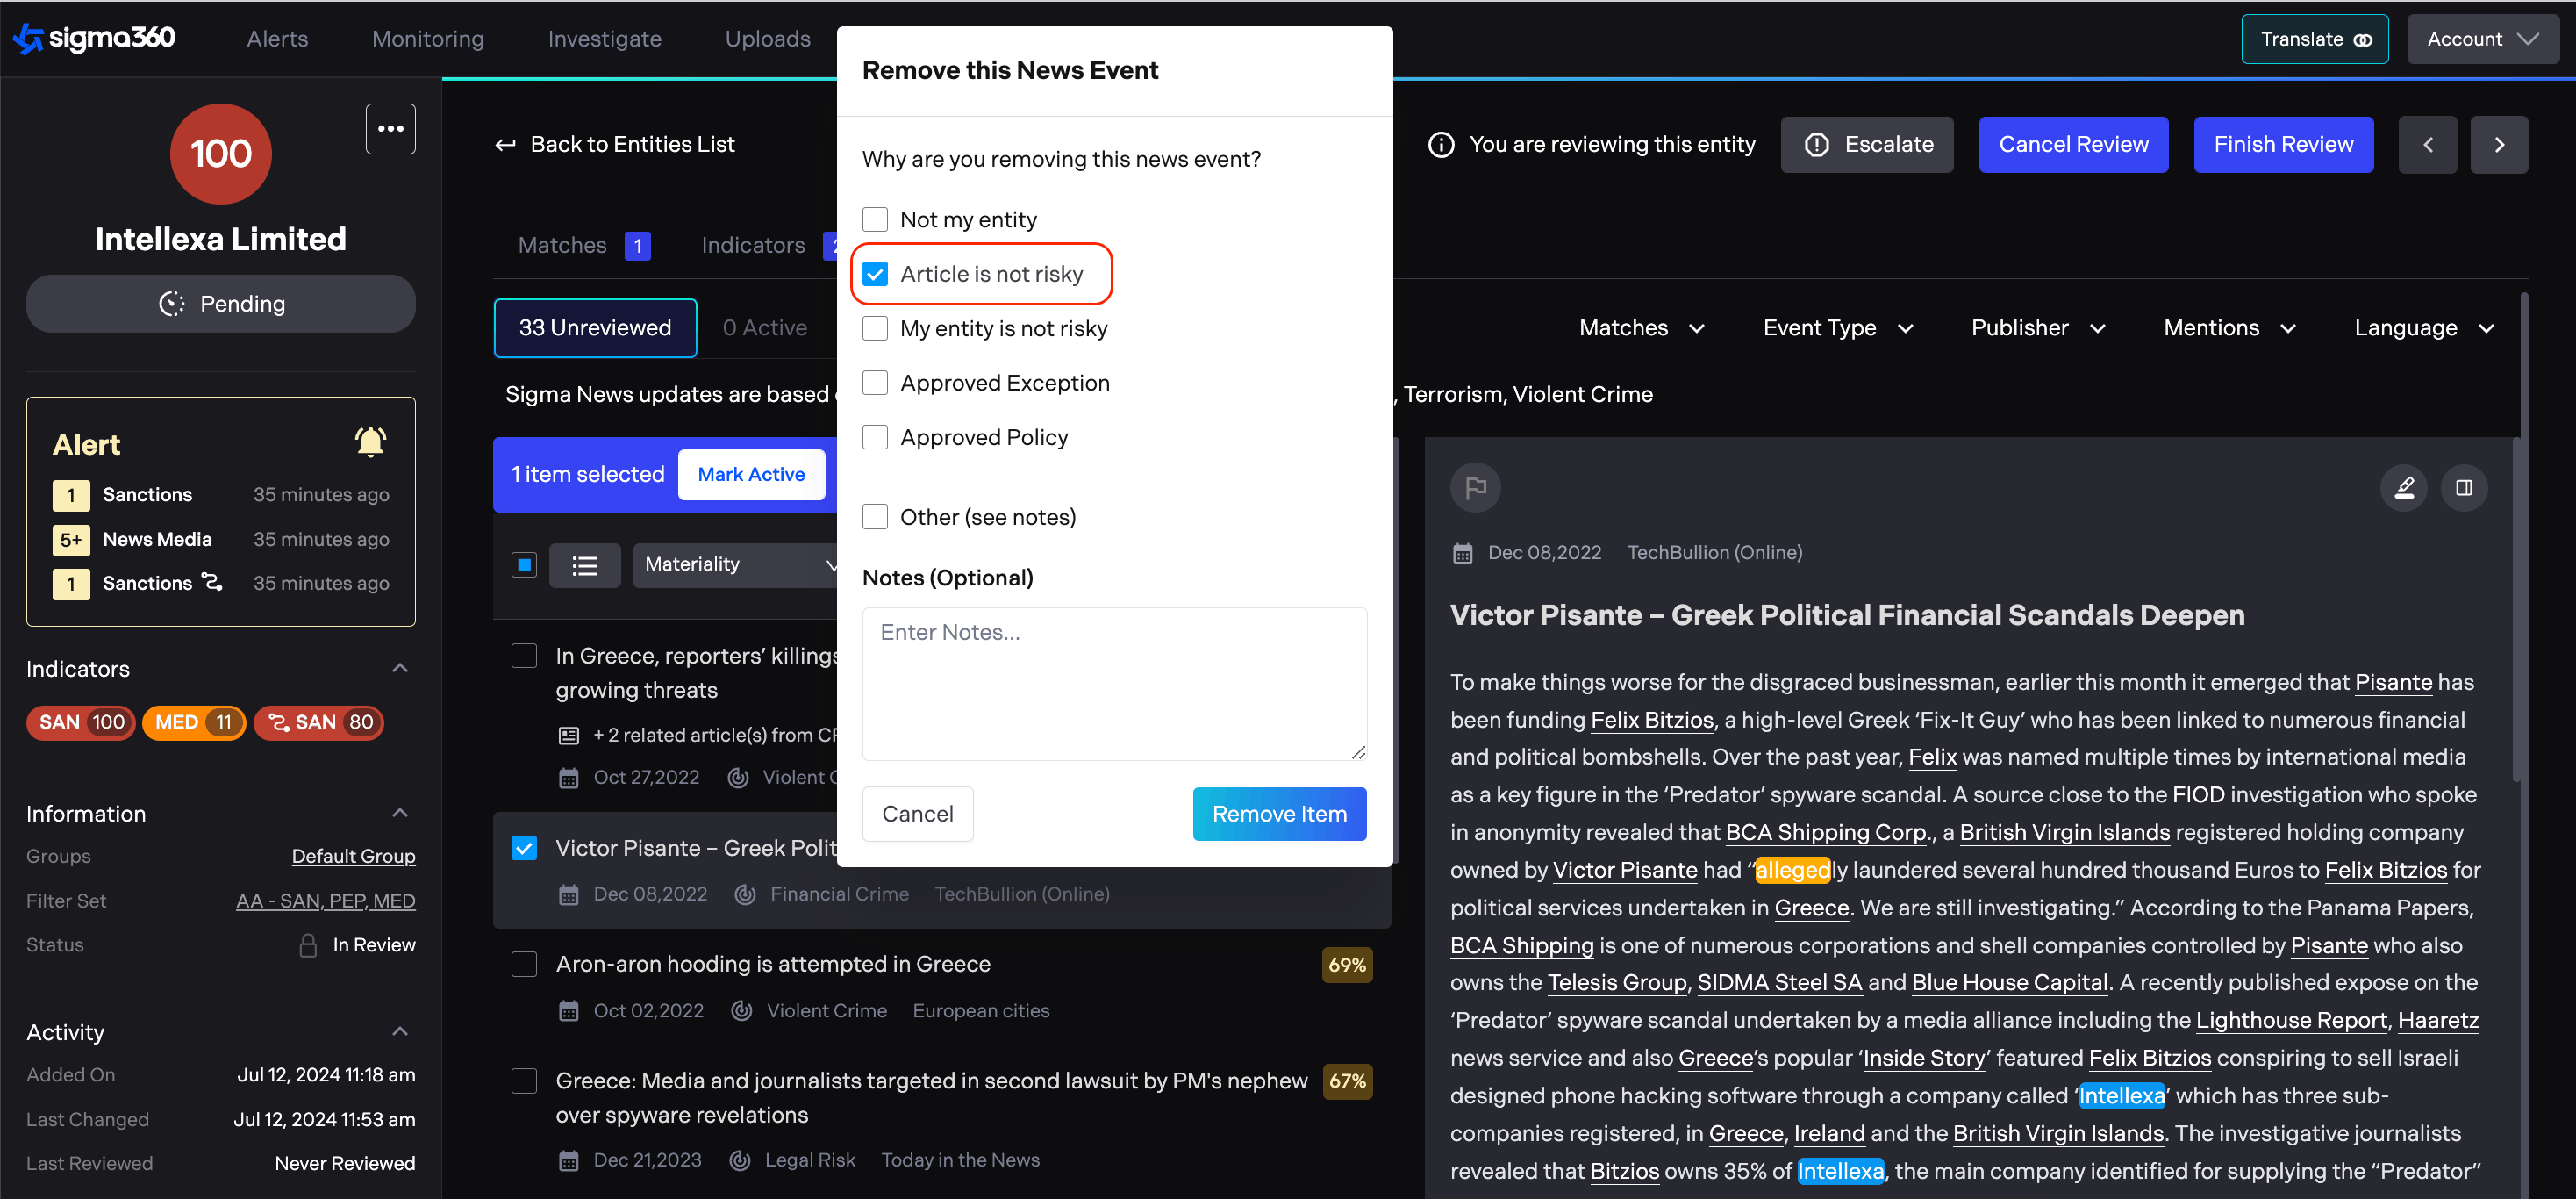Open the Event Type filter dropdown
2576x1199 pixels.
(x=1837, y=328)
